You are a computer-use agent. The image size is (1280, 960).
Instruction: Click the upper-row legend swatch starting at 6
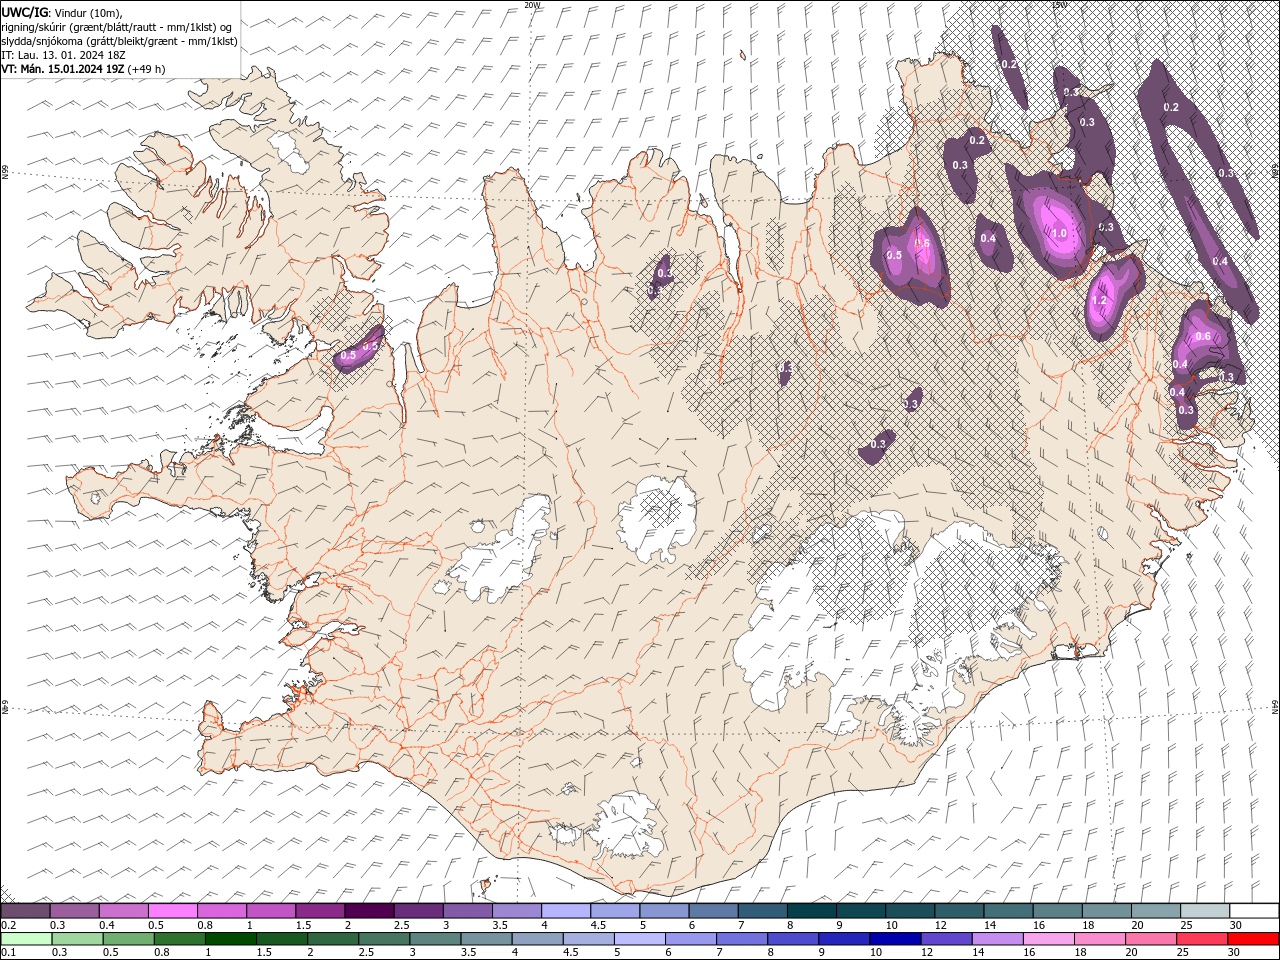[713, 910]
